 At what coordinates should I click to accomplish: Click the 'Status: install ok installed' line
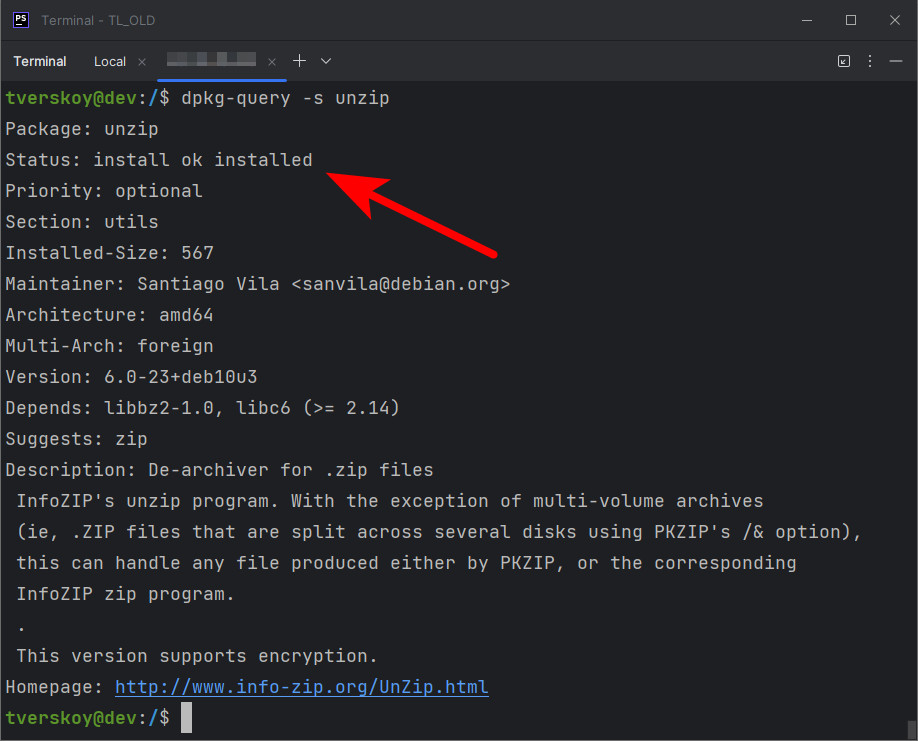[x=159, y=160]
